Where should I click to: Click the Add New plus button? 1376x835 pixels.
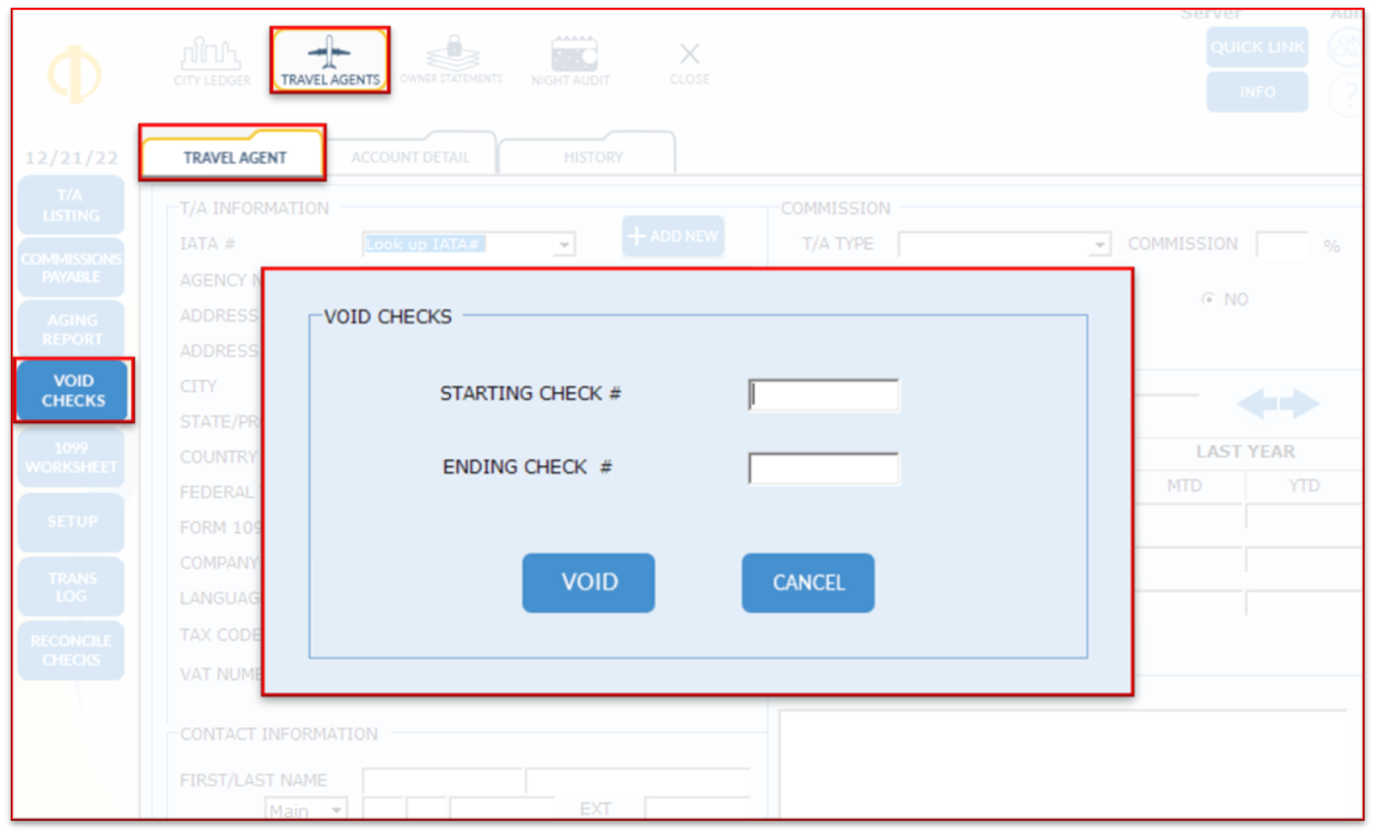pyautogui.click(x=673, y=237)
